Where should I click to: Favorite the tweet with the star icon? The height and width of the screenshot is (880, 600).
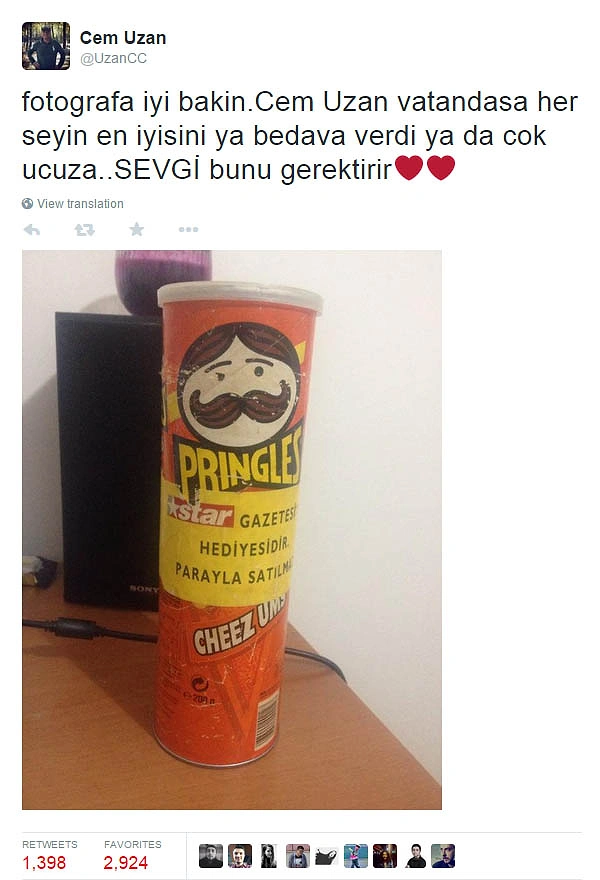pyautogui.click(x=136, y=229)
